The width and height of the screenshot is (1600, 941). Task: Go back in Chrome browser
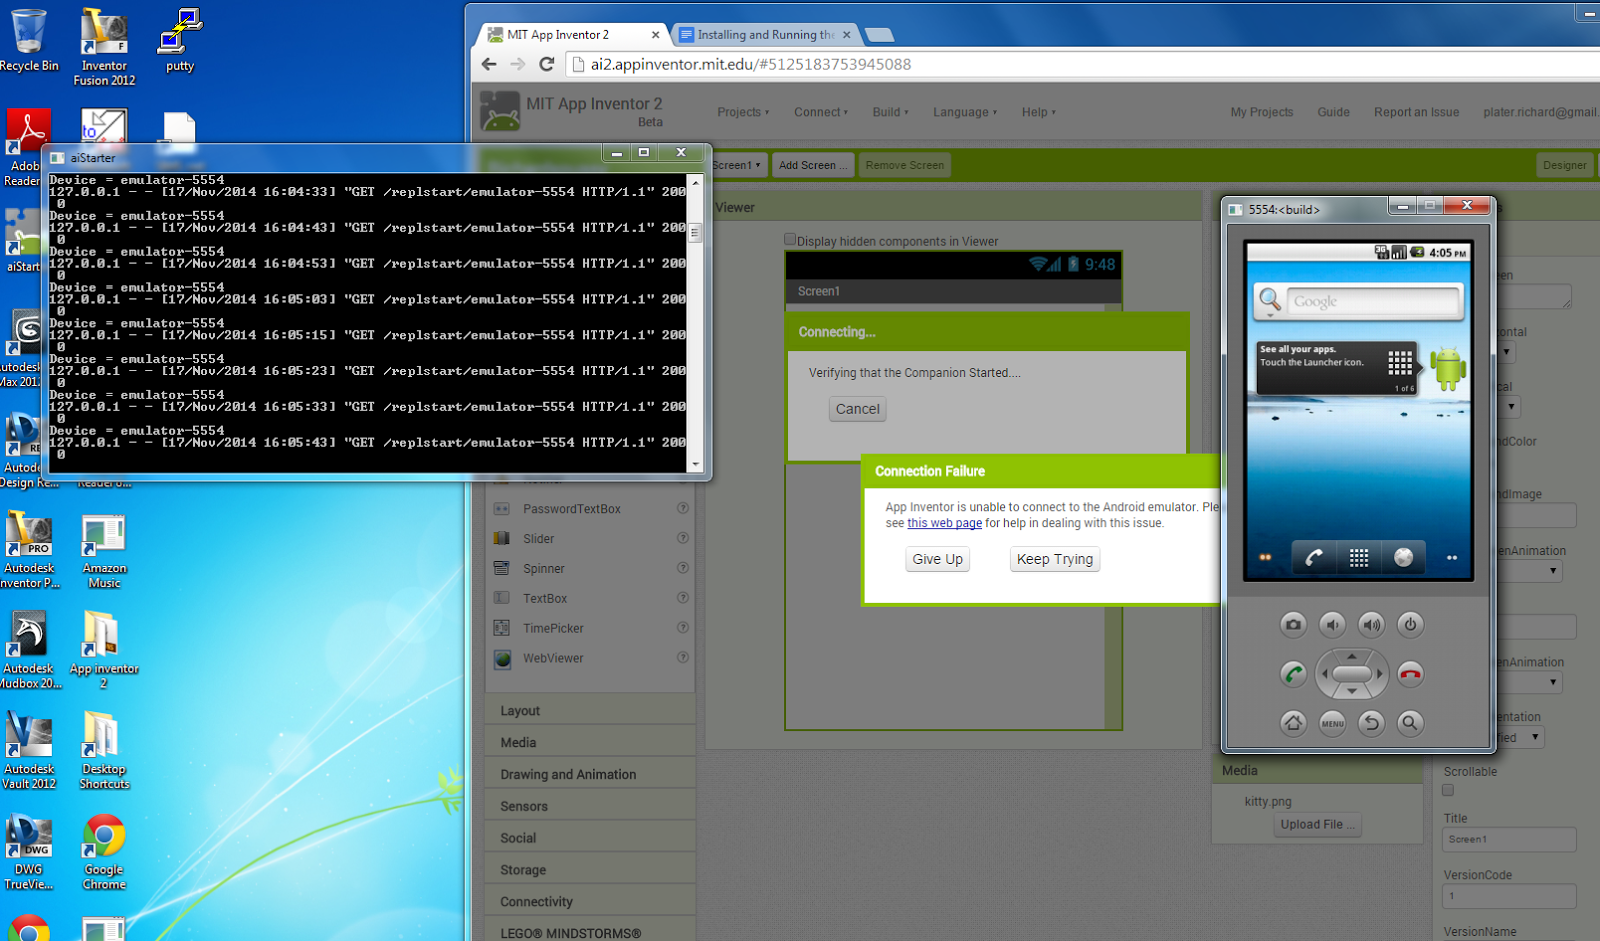click(489, 64)
